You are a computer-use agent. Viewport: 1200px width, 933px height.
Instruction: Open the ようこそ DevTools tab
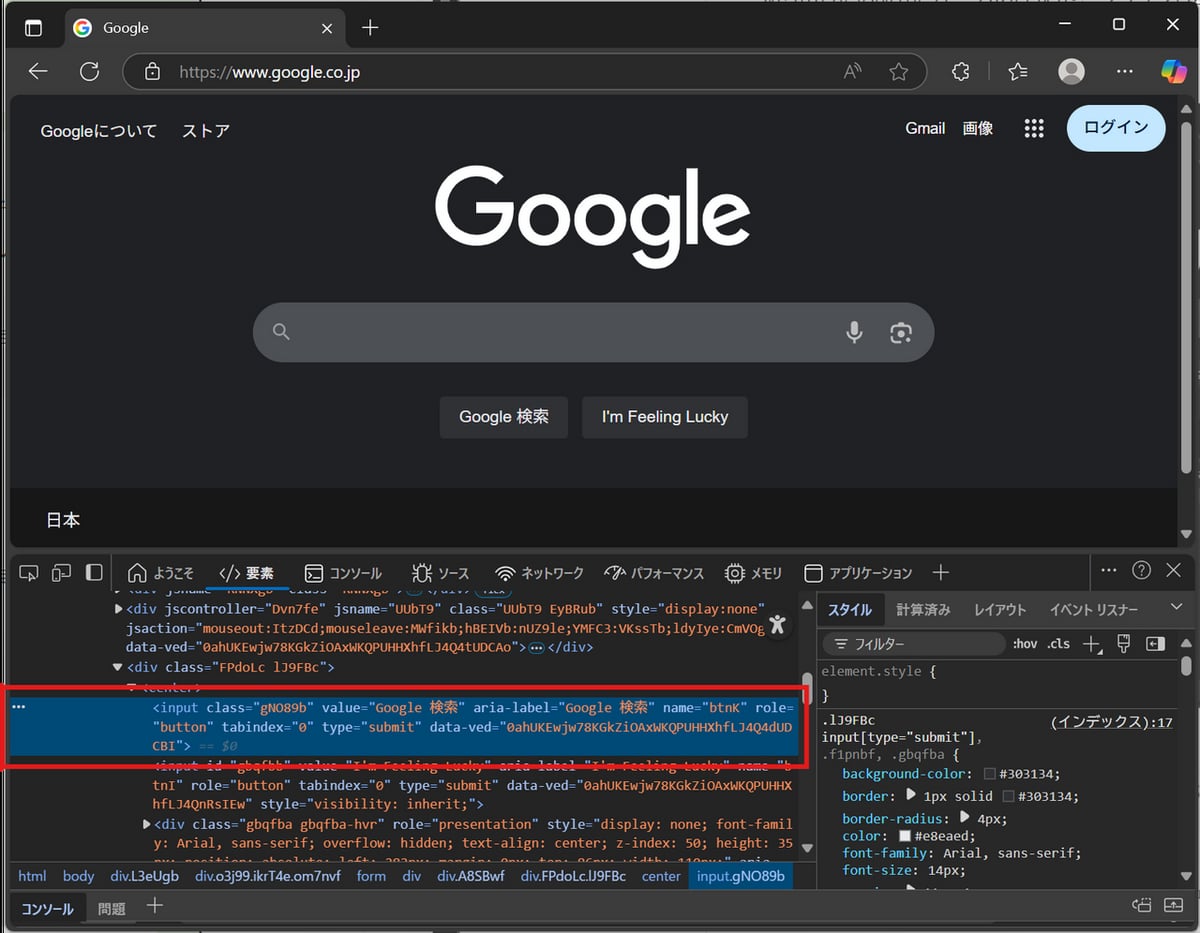tap(161, 573)
